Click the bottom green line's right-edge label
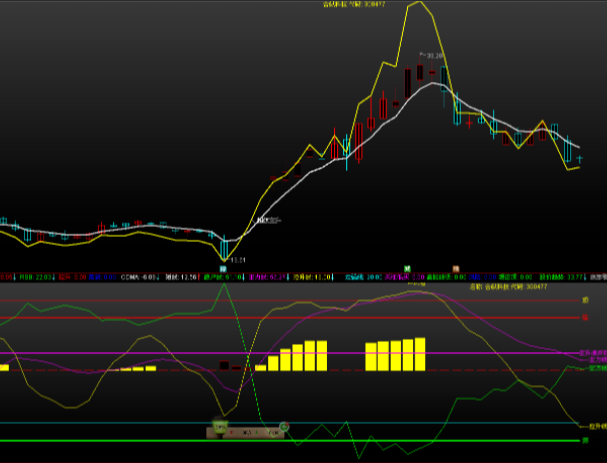This screenshot has width=607, height=463. click(x=585, y=440)
